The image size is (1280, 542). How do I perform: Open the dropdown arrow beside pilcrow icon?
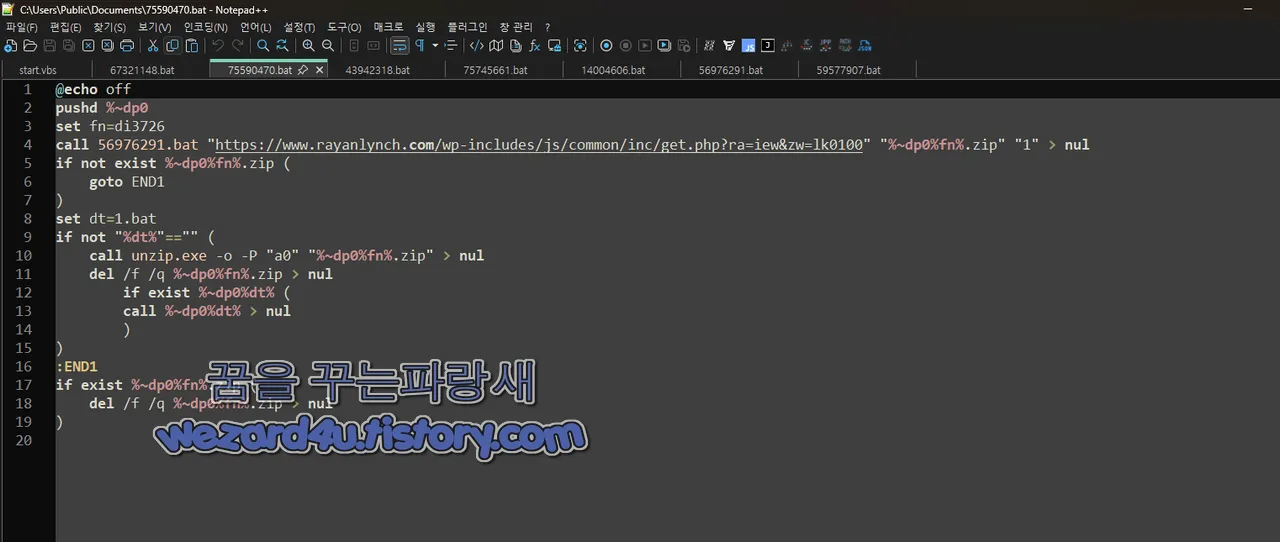click(435, 46)
